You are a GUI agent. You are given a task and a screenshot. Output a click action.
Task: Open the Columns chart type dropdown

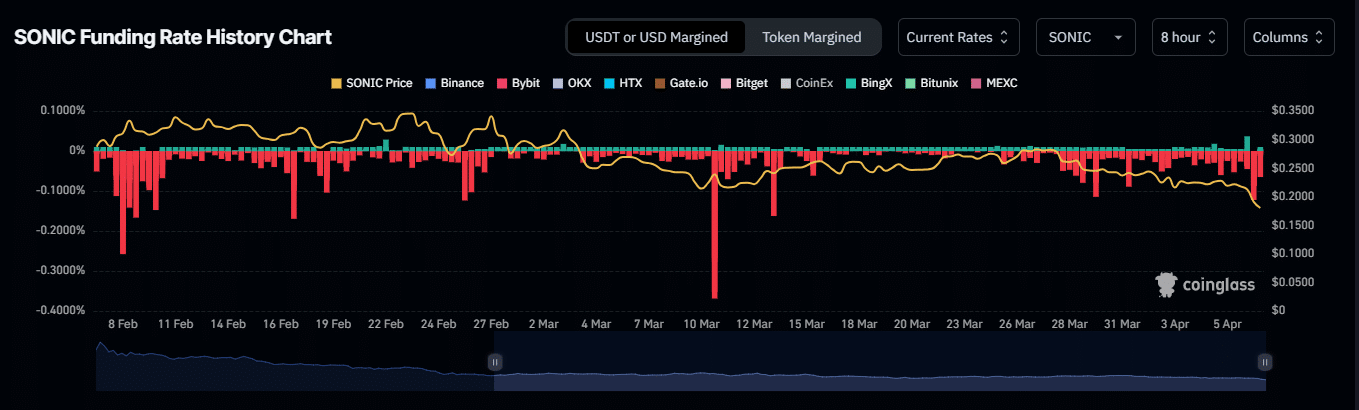coord(1288,37)
